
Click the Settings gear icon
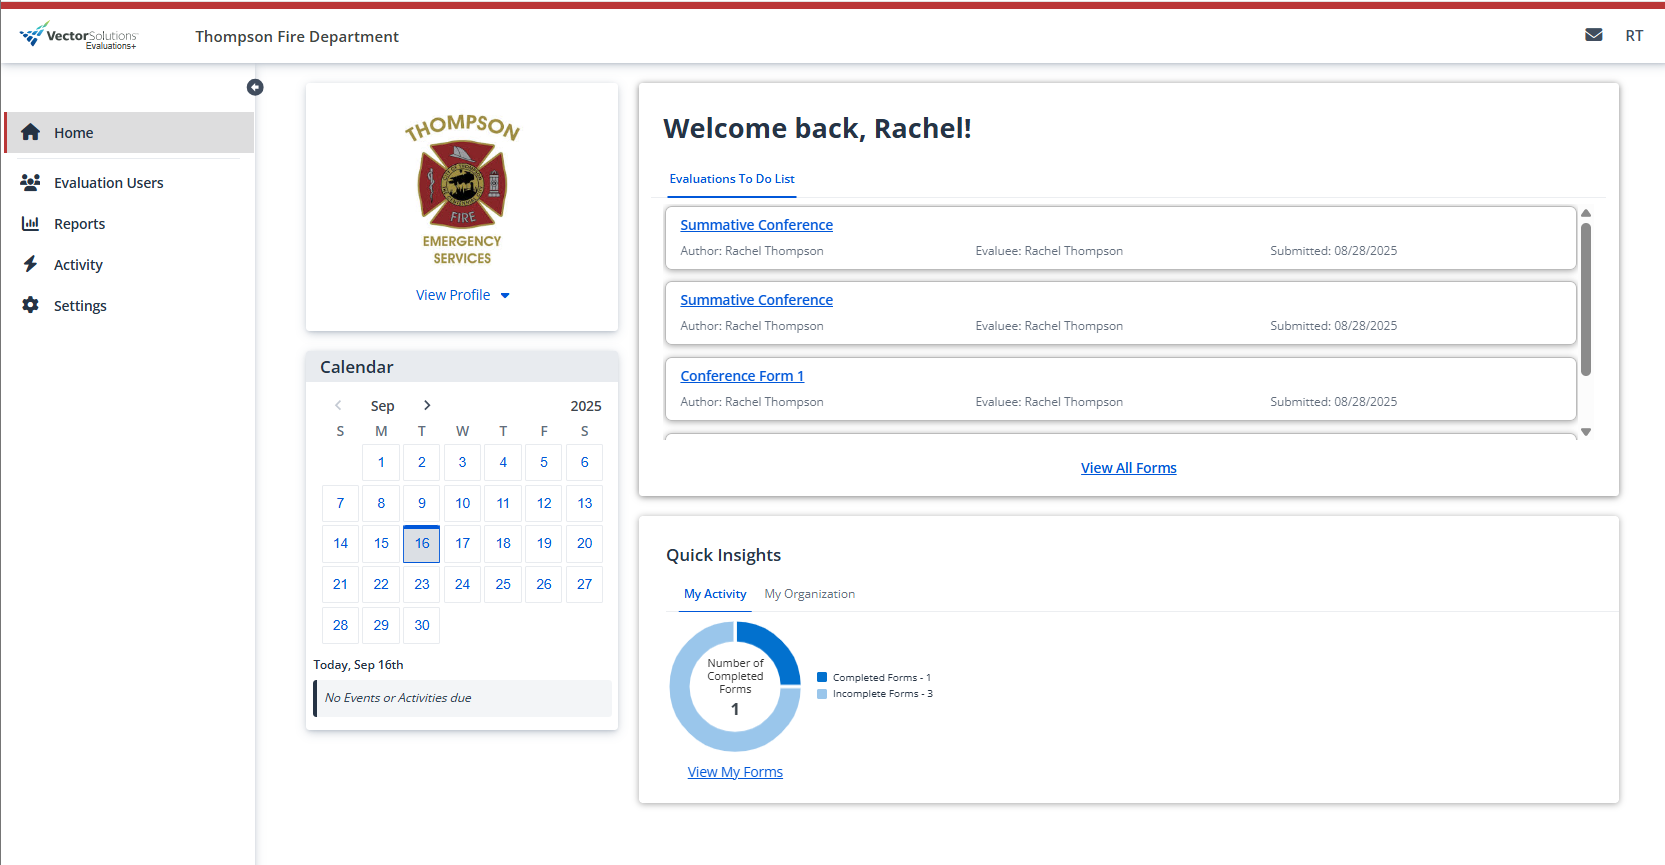(31, 305)
